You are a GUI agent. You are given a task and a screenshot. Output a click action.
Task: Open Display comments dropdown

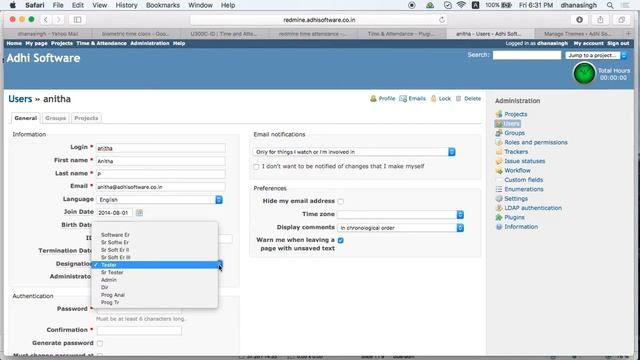pos(400,228)
